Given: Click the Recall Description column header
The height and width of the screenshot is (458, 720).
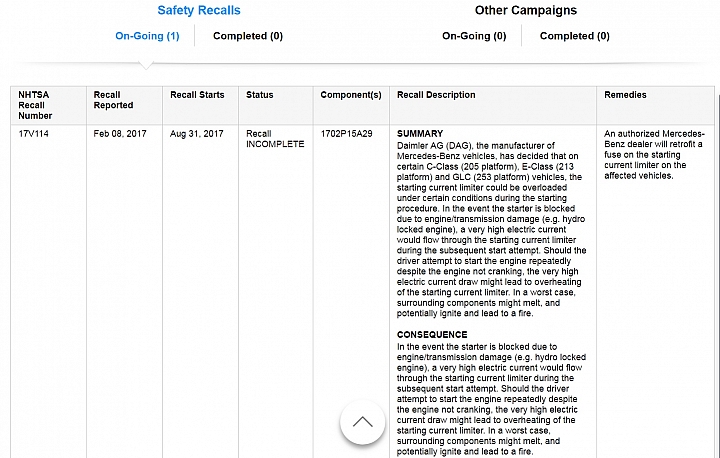Looking at the screenshot, I should point(436,95).
